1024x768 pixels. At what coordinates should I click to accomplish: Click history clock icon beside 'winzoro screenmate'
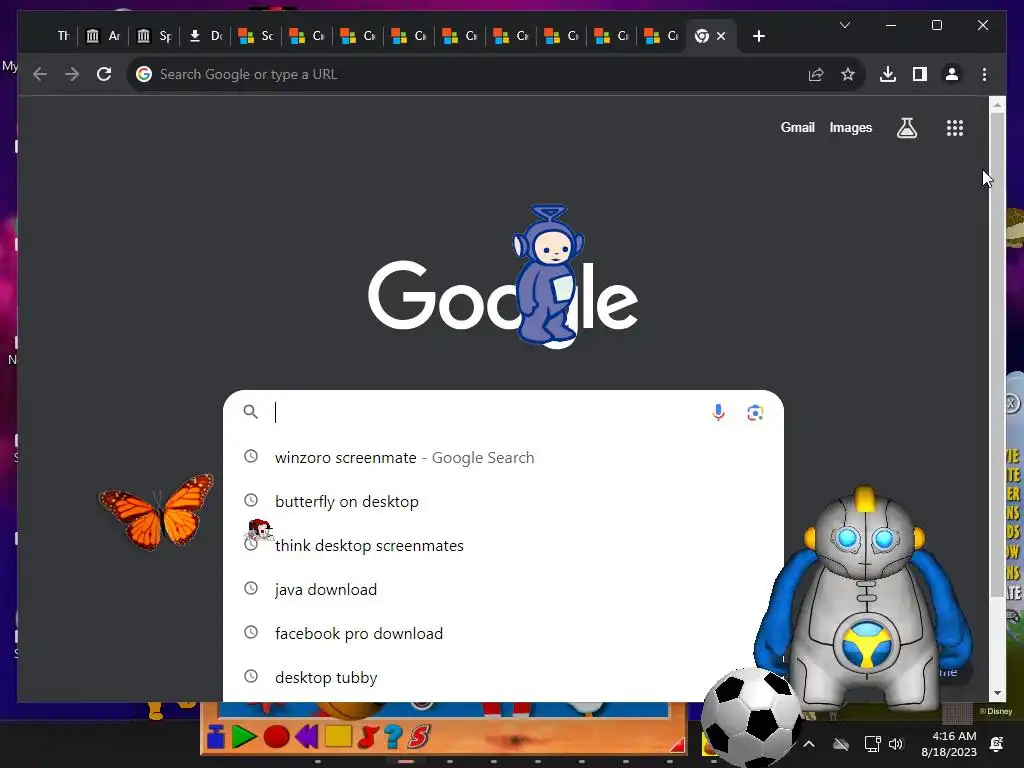pyautogui.click(x=251, y=456)
